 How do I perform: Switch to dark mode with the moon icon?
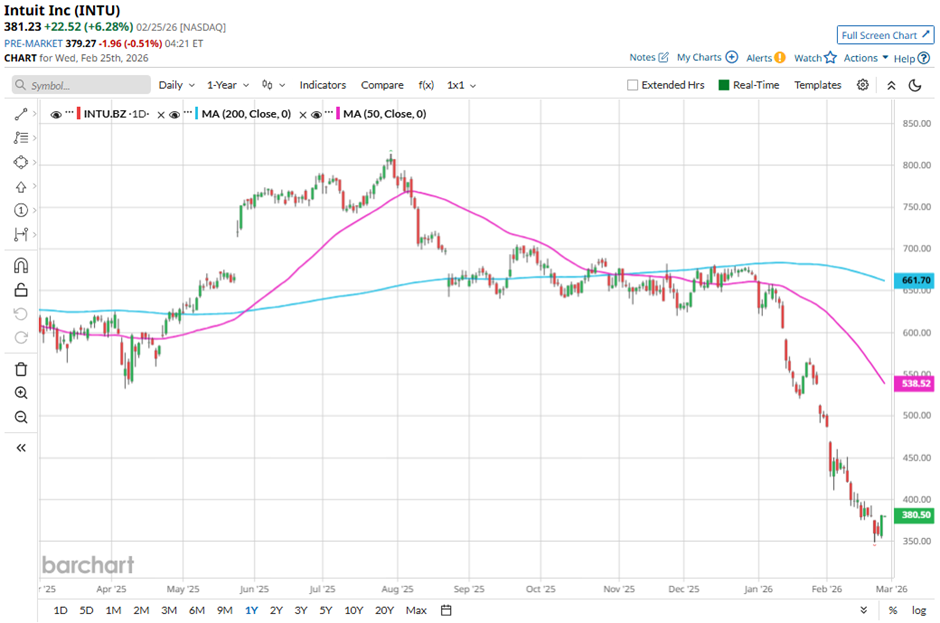click(x=914, y=85)
